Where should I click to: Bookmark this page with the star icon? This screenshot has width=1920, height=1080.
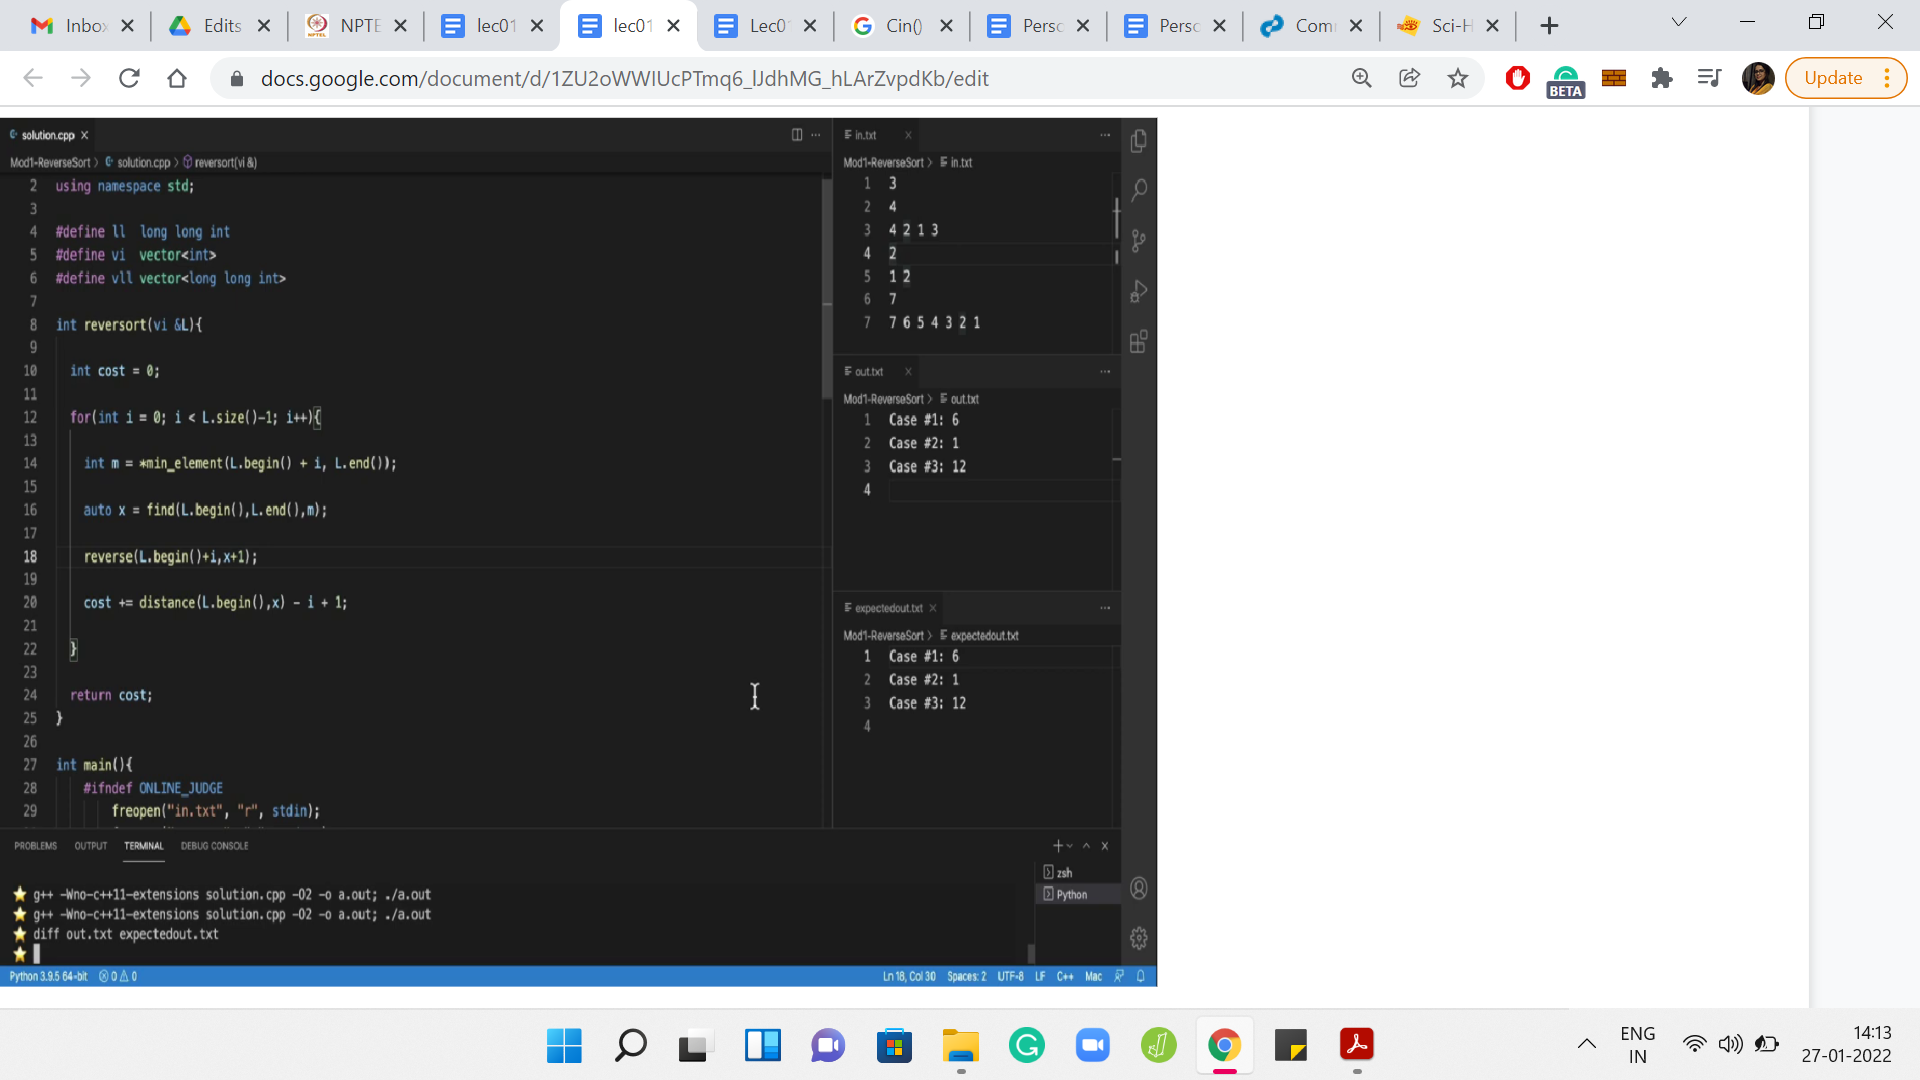tap(1458, 78)
